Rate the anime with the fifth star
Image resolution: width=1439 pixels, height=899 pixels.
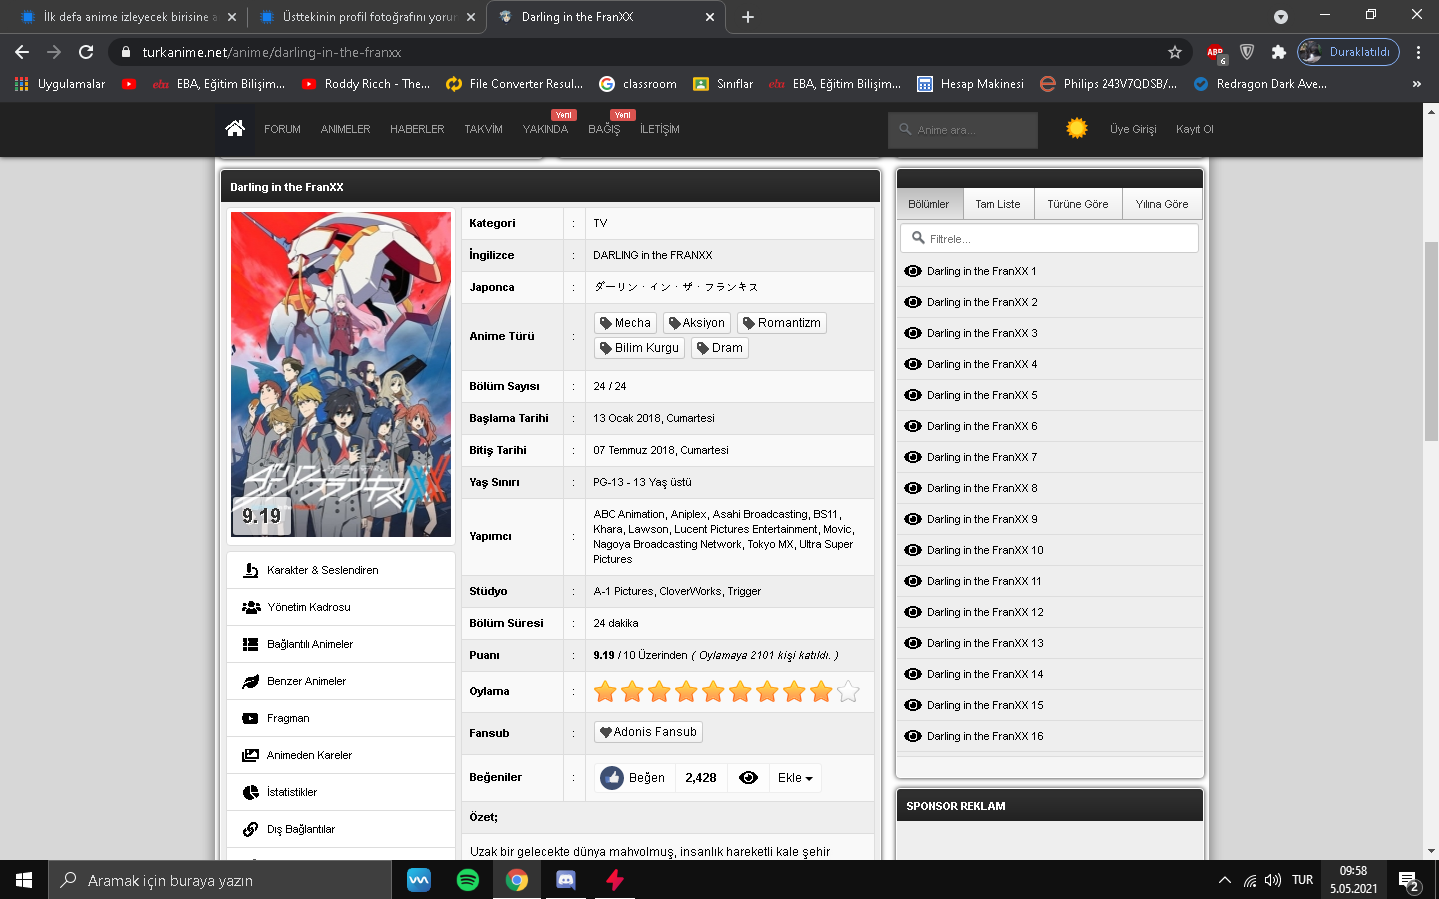pos(713,691)
